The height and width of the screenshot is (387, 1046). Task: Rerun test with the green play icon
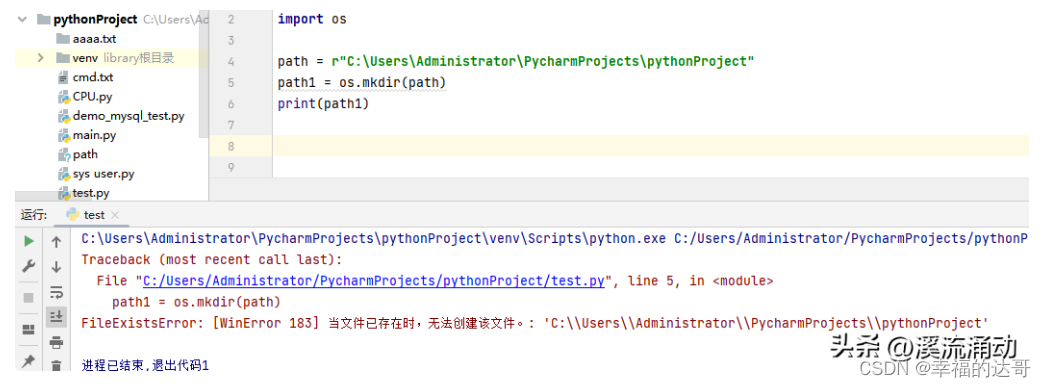pyautogui.click(x=28, y=242)
